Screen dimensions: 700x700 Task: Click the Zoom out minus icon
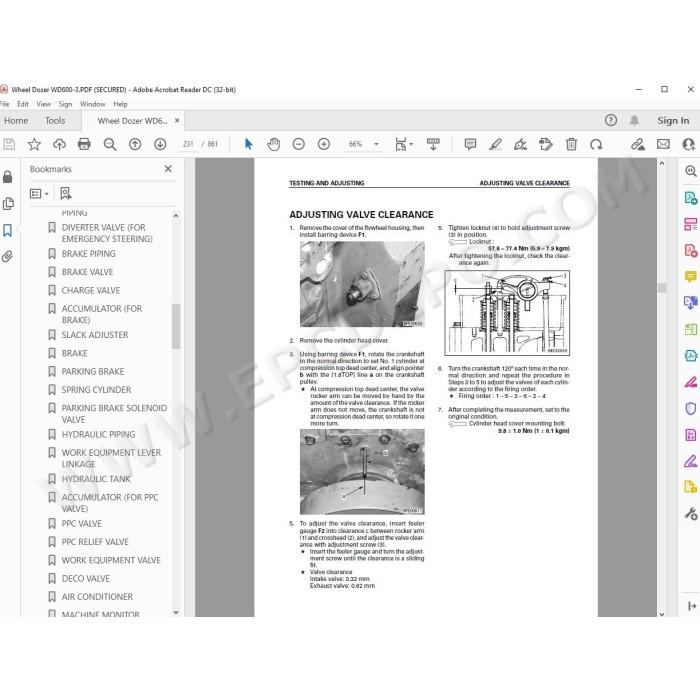298,144
